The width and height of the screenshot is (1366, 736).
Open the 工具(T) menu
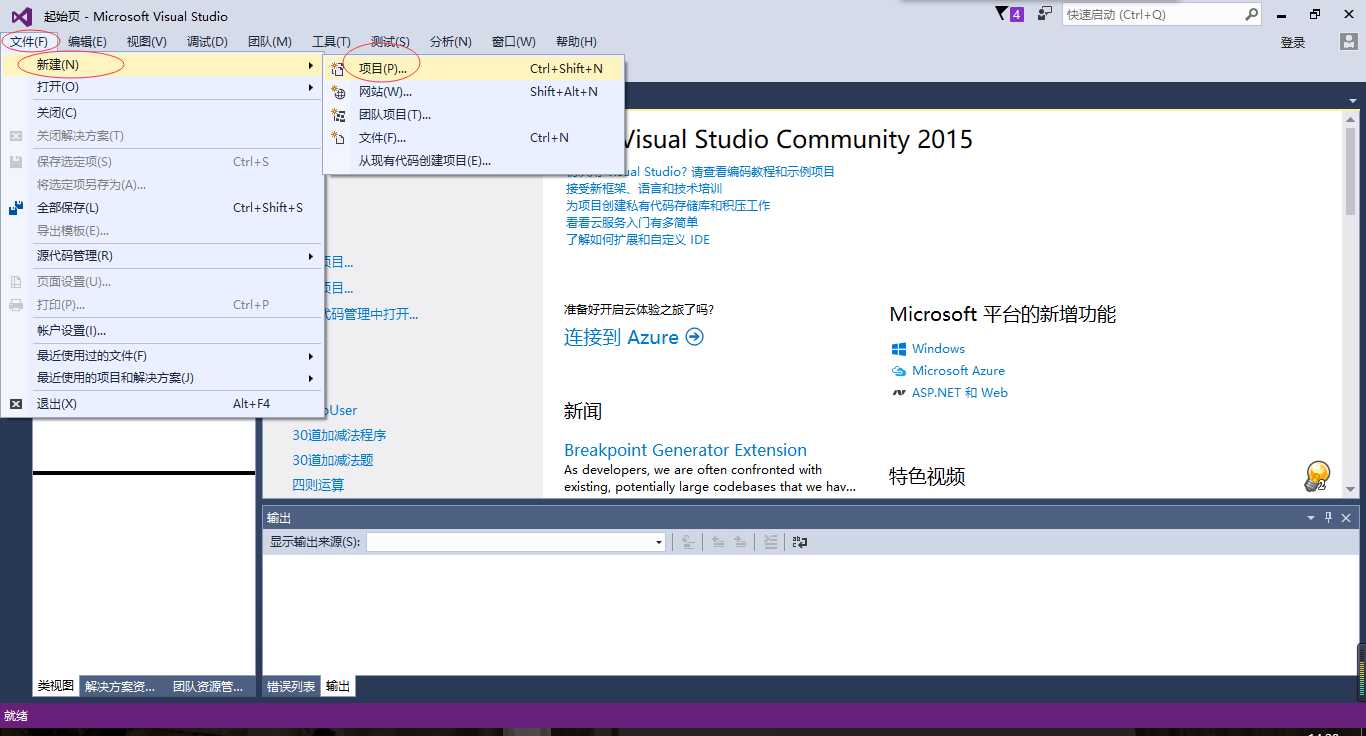pos(331,41)
